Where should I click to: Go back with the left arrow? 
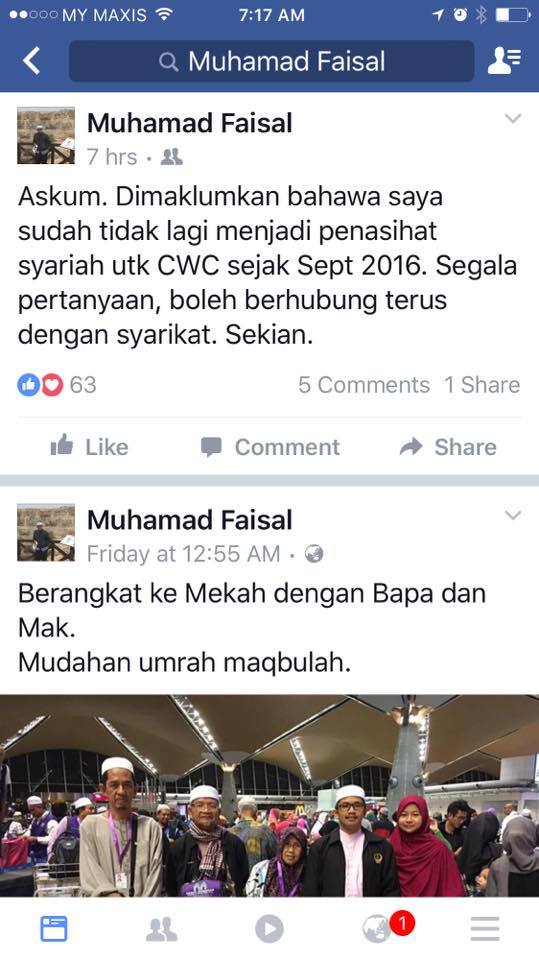point(31,61)
